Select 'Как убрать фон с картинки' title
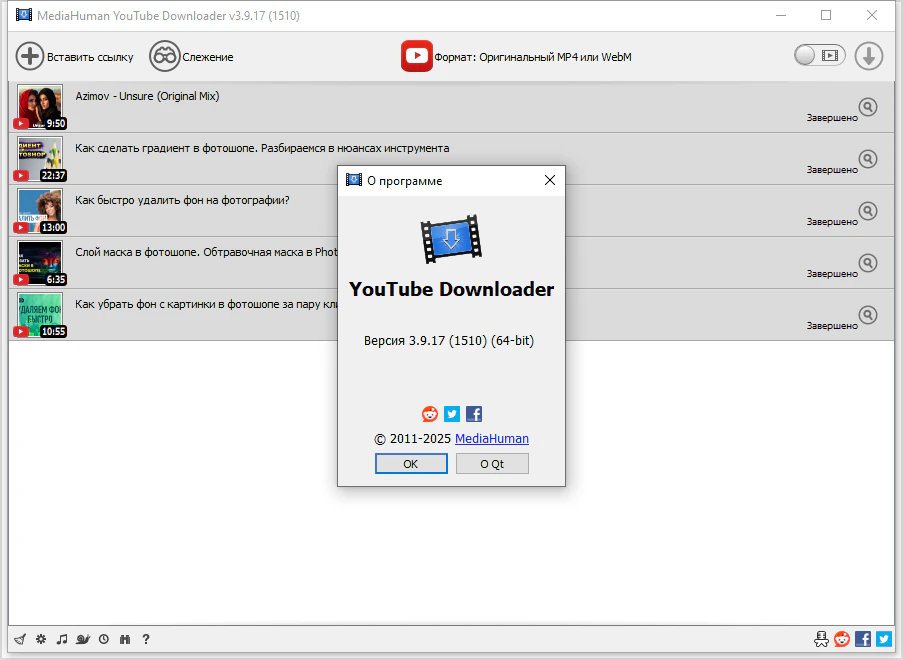The image size is (903, 660). pyautogui.click(x=206, y=304)
